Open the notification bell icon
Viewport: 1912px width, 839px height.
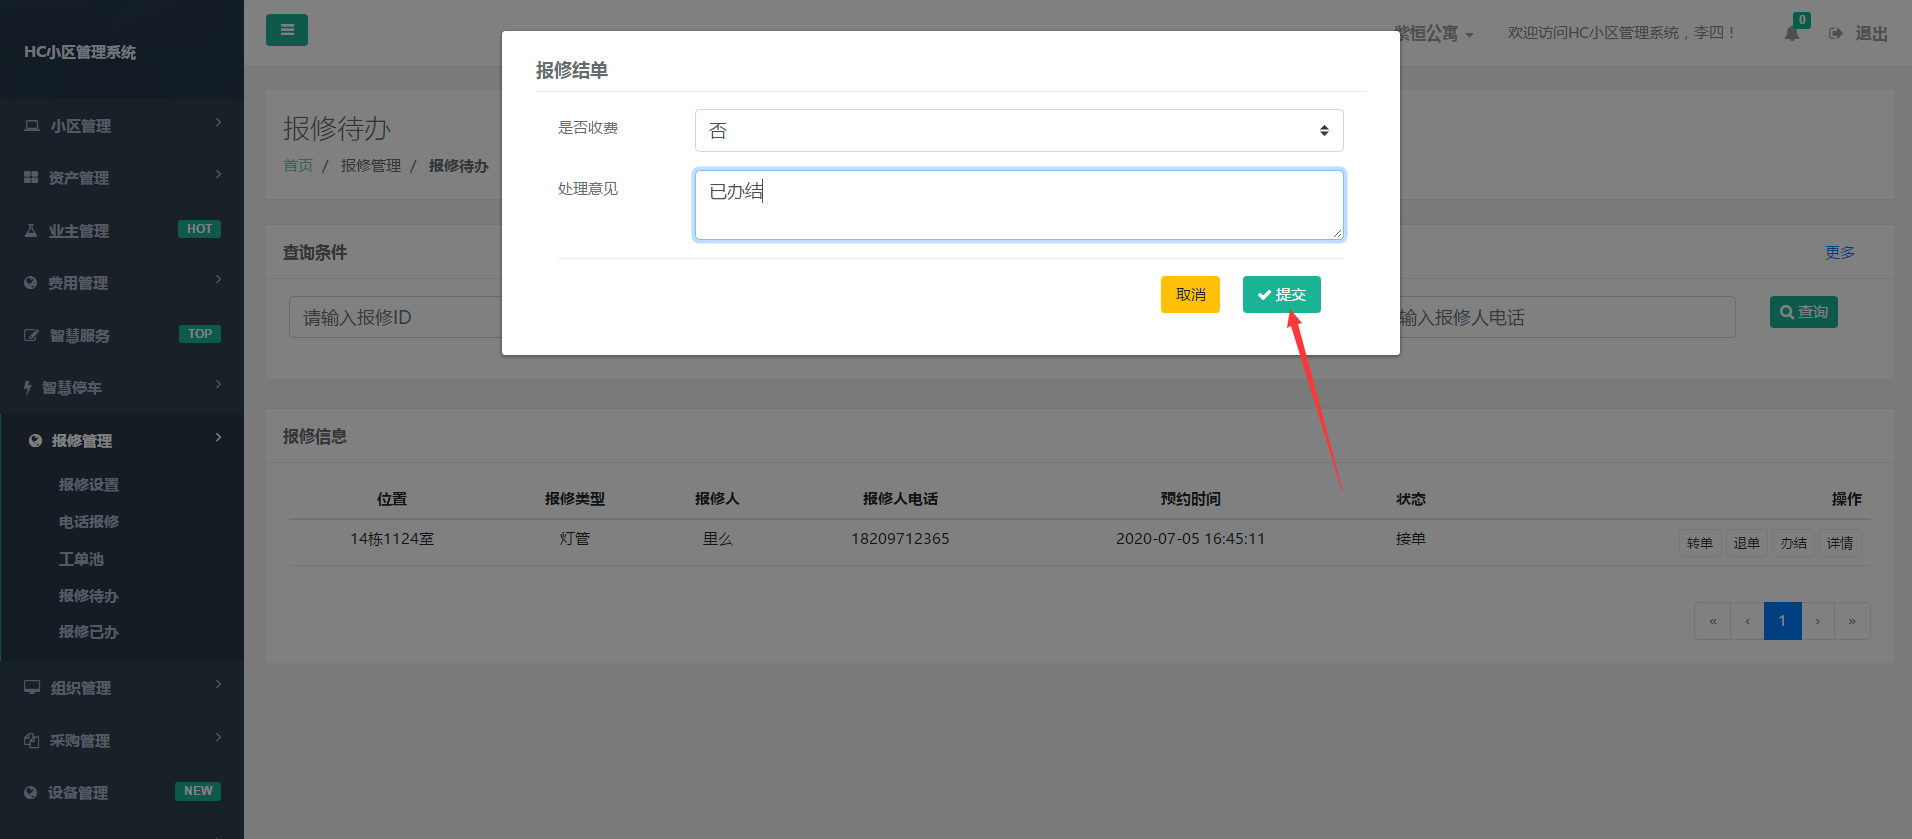point(1791,34)
